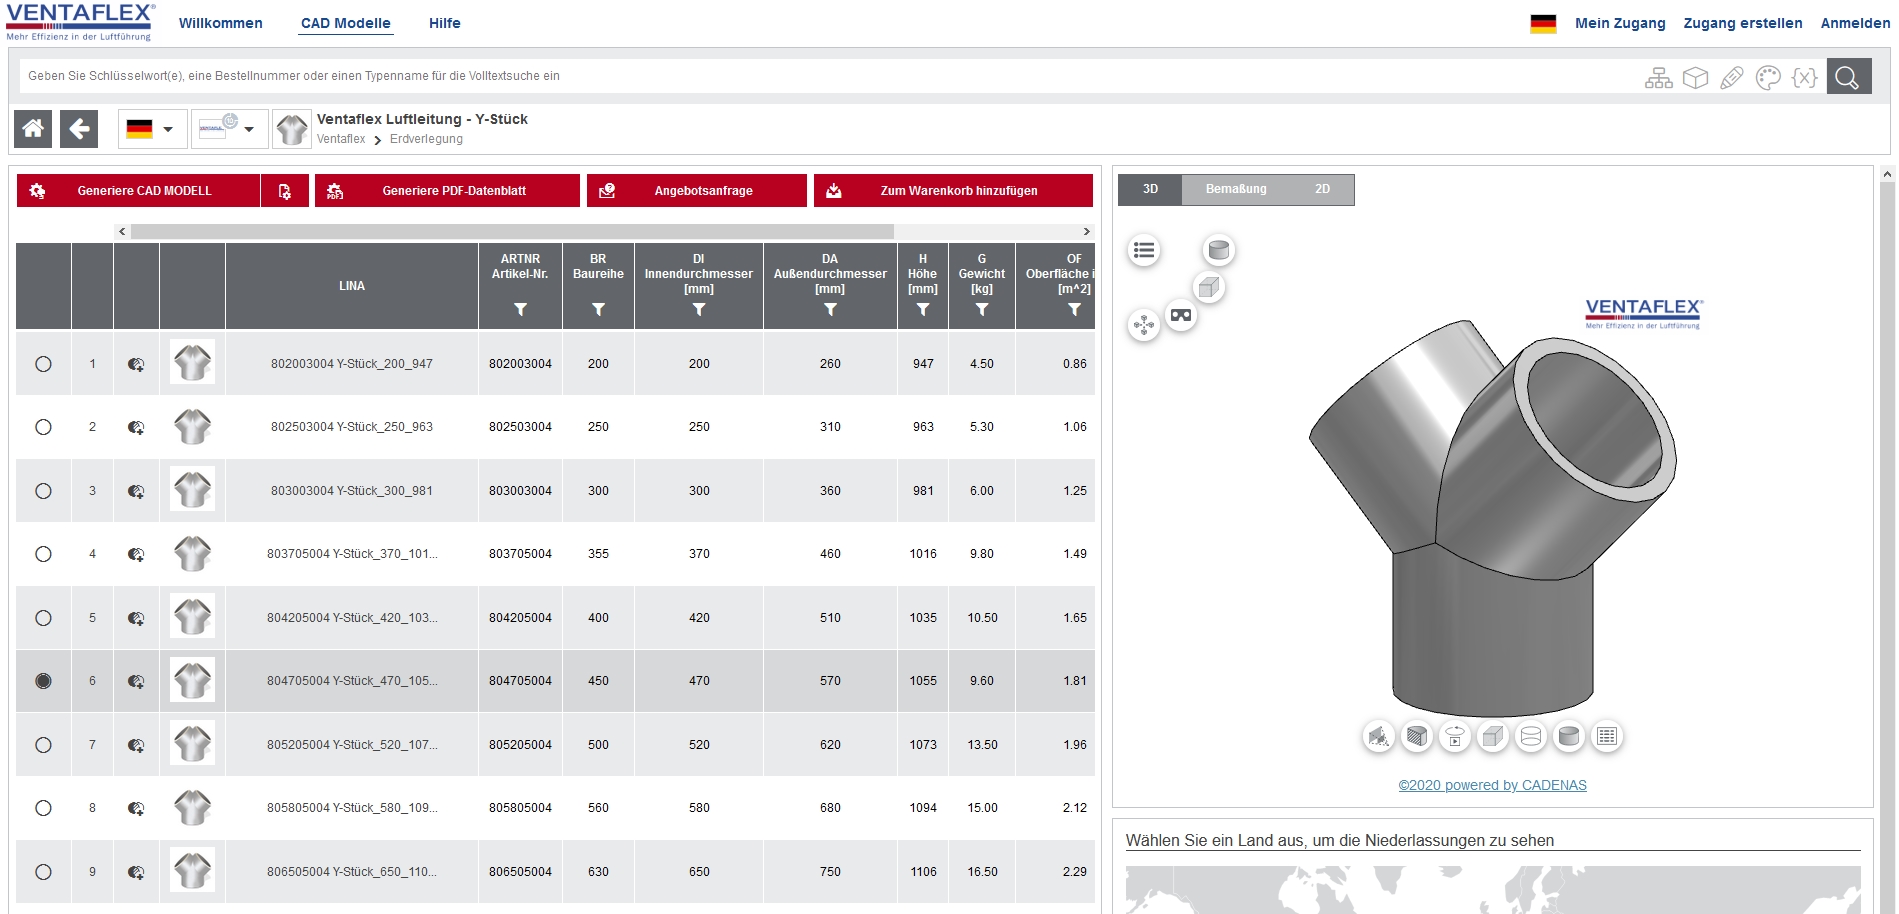The width and height of the screenshot is (1899, 914).
Task: Open the Ventaflex catalog selector dropdown
Action: 229,129
